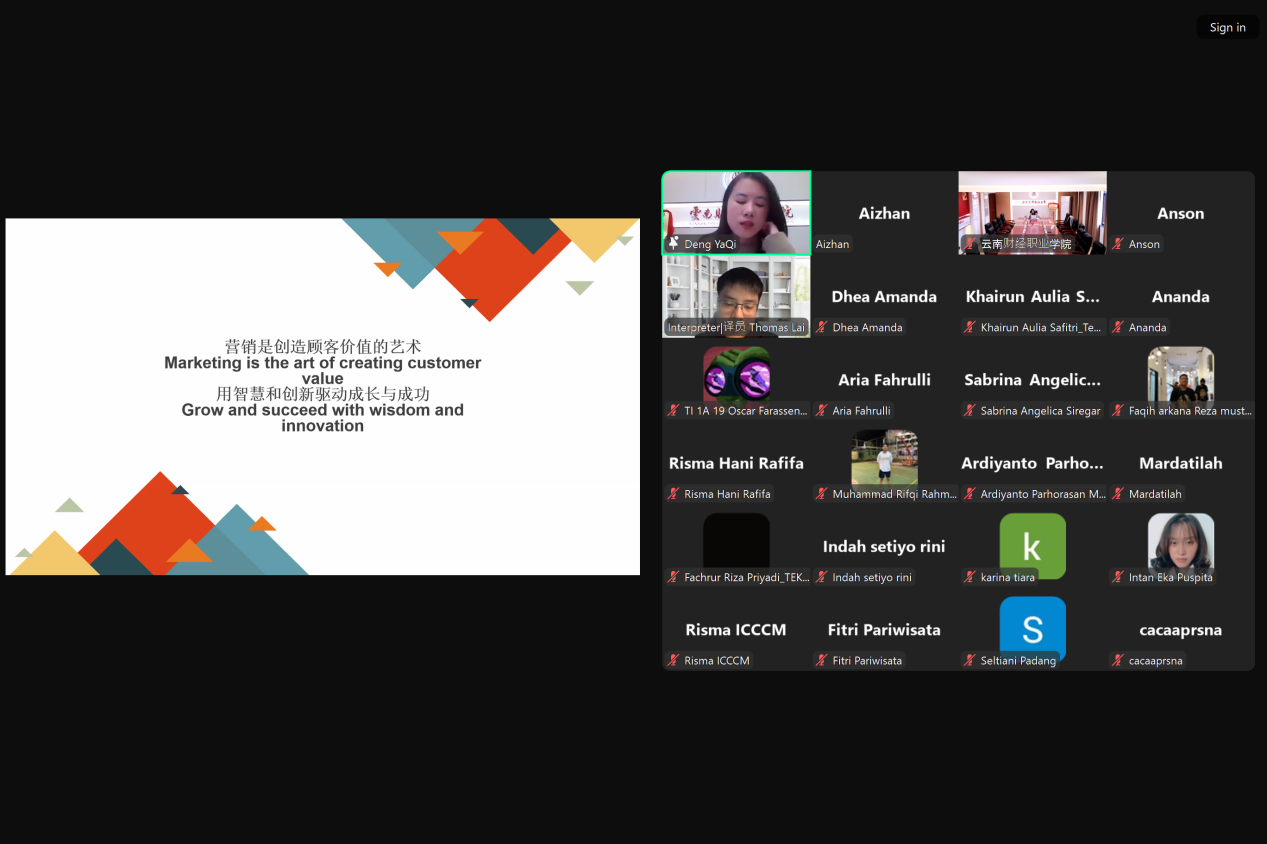Click the shared marketing presentation slide

[x=322, y=396]
